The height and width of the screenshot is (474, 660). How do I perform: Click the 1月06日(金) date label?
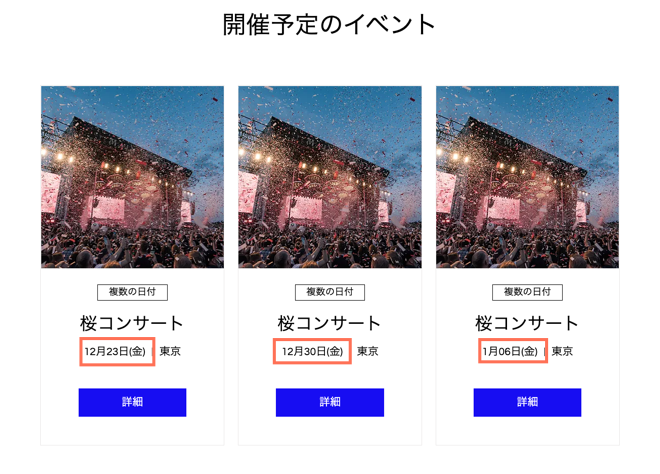tap(511, 351)
